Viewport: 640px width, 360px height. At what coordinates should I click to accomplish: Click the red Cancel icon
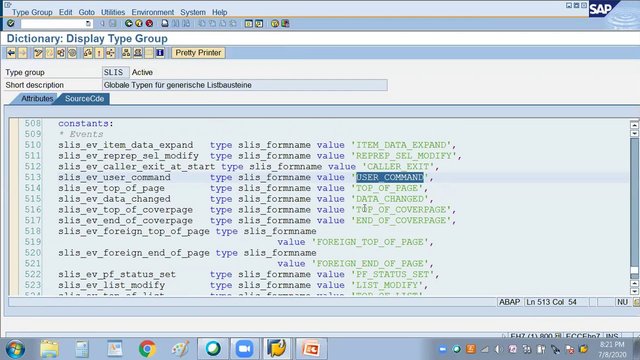149,23
